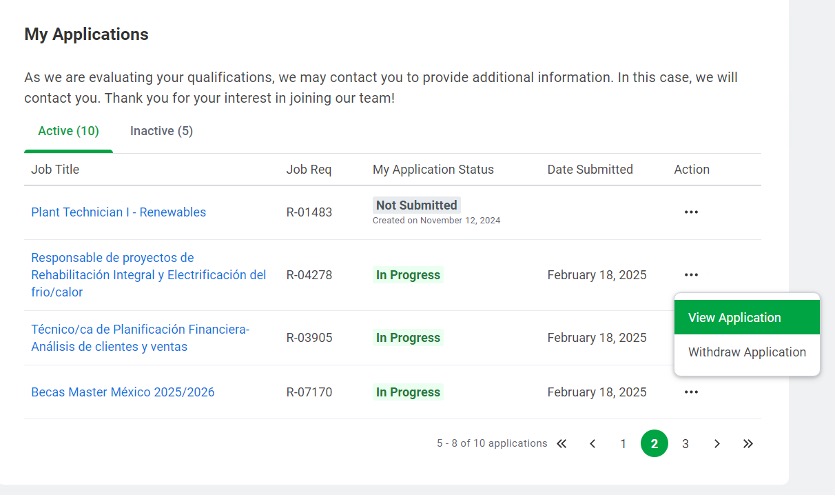Click the Job Title column header
The width and height of the screenshot is (836, 496).
[x=55, y=170]
